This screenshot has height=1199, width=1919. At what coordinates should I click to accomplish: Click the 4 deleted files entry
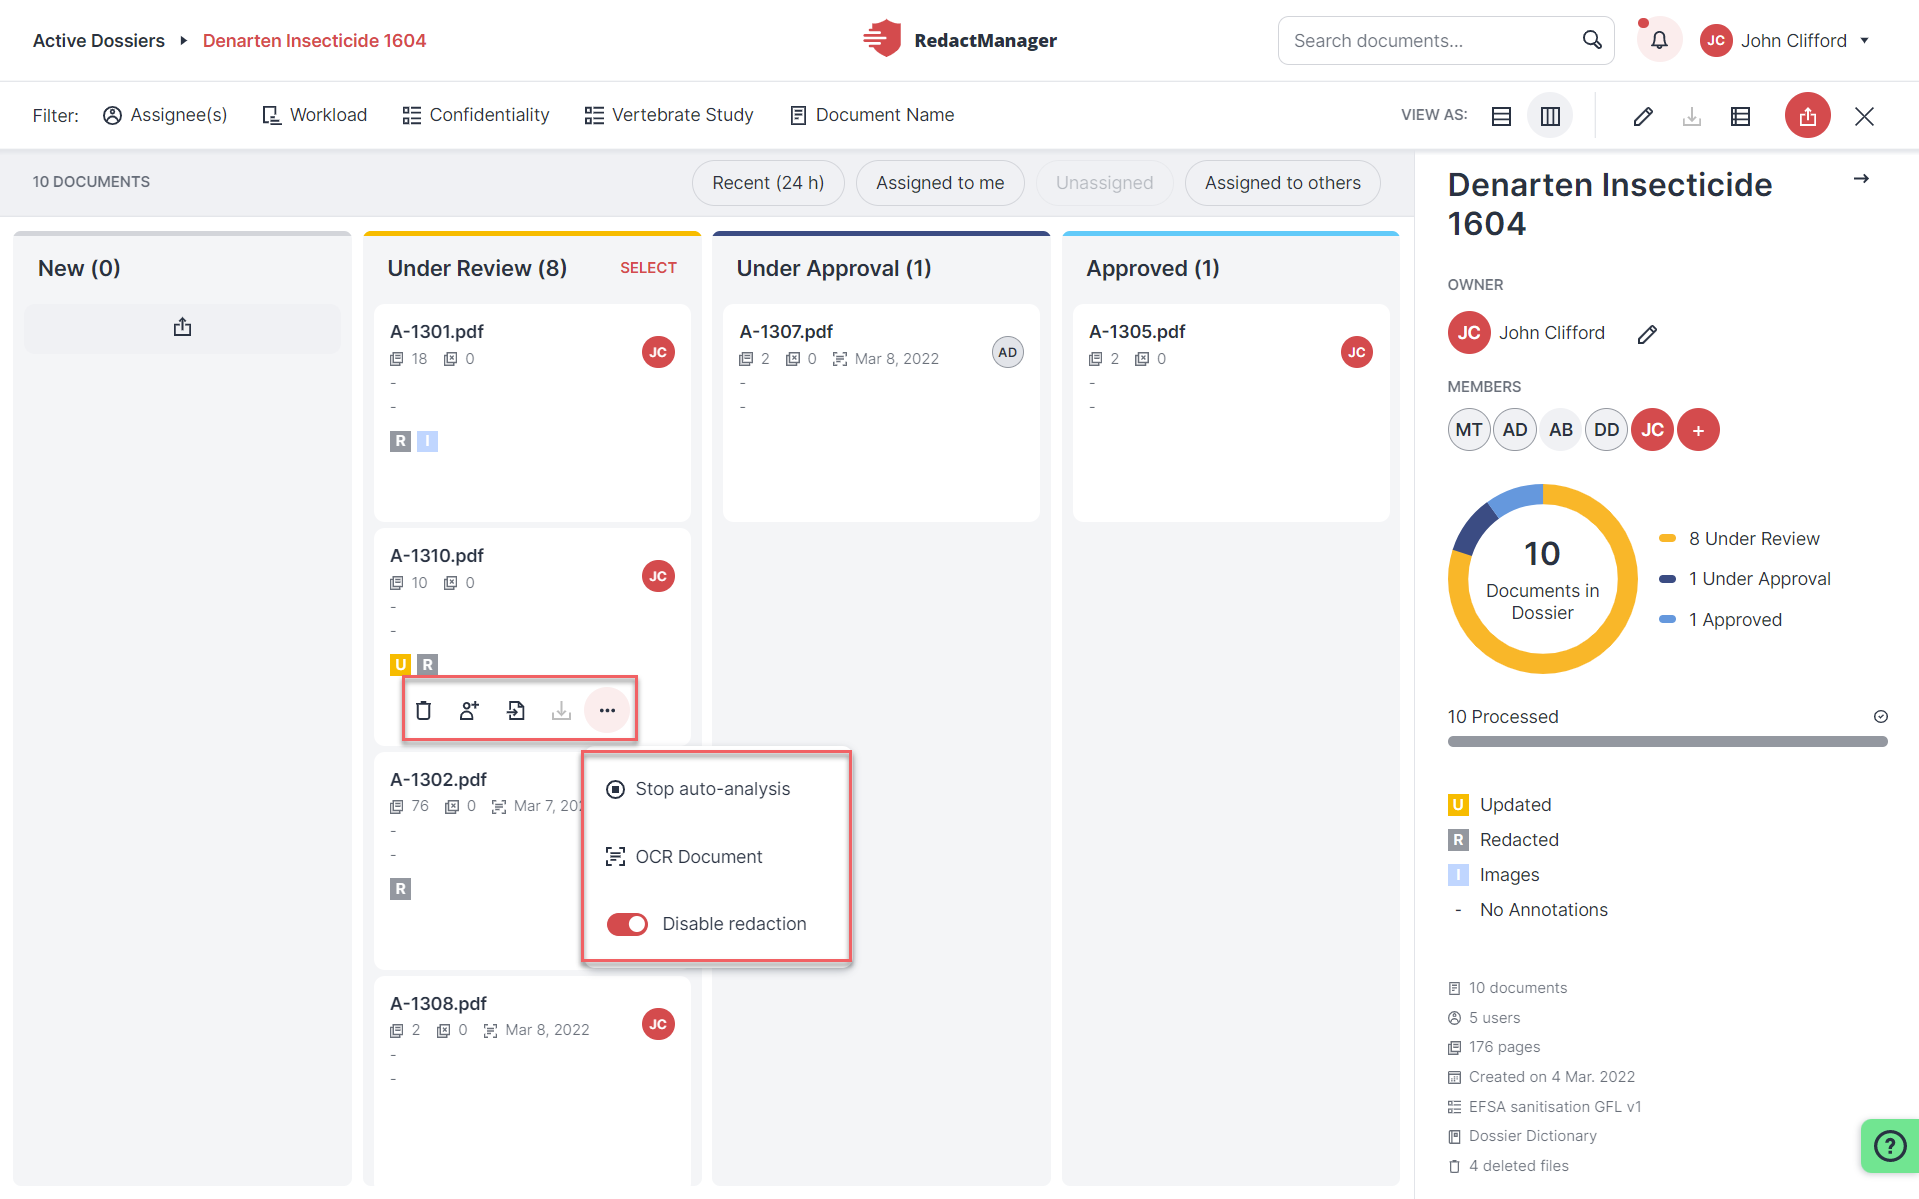1508,1166
